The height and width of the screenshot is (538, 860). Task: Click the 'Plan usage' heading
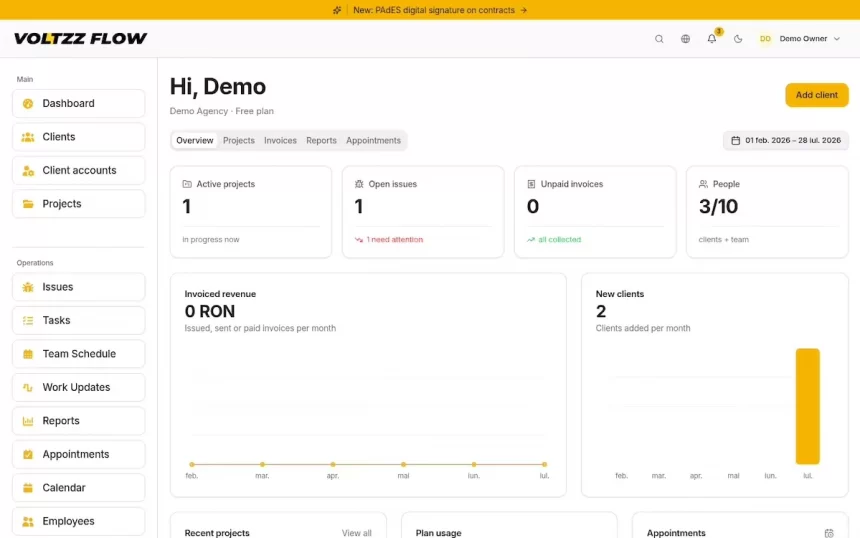pyautogui.click(x=438, y=533)
